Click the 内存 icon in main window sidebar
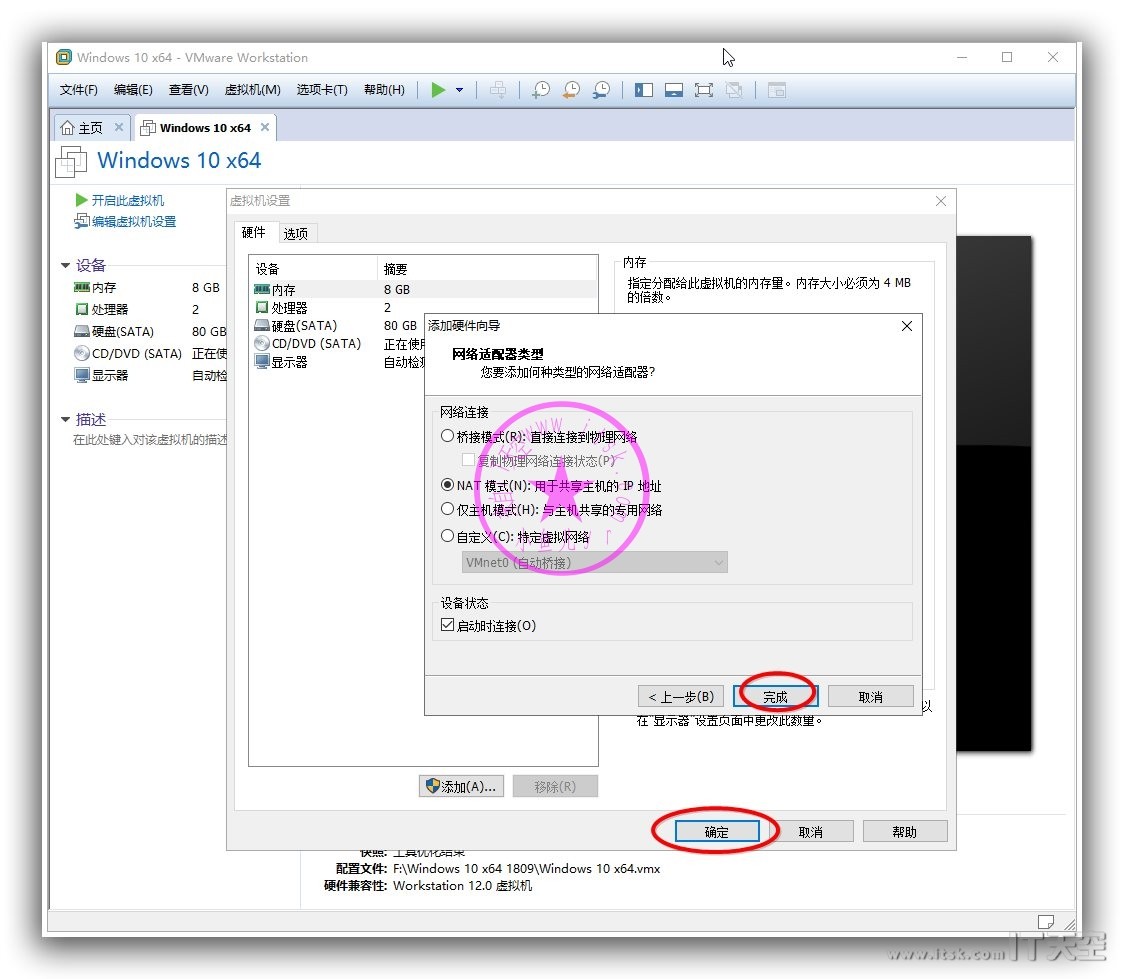1124x979 pixels. (x=82, y=287)
